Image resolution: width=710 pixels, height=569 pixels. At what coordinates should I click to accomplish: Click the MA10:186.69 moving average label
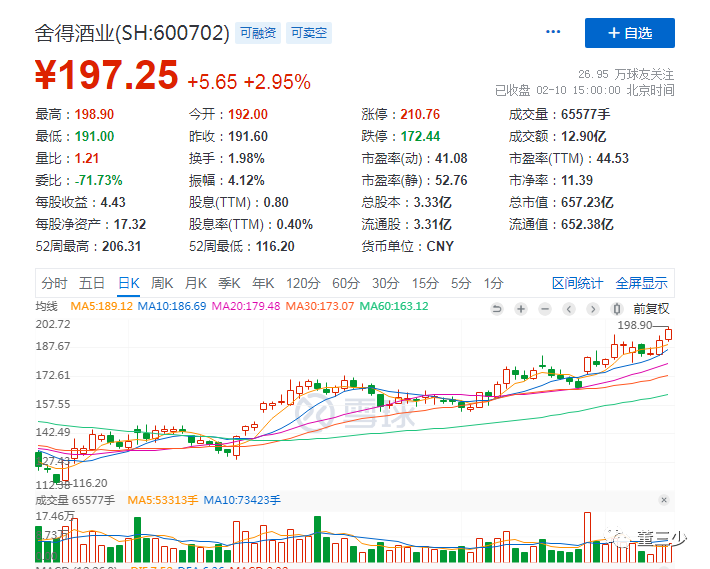click(172, 306)
